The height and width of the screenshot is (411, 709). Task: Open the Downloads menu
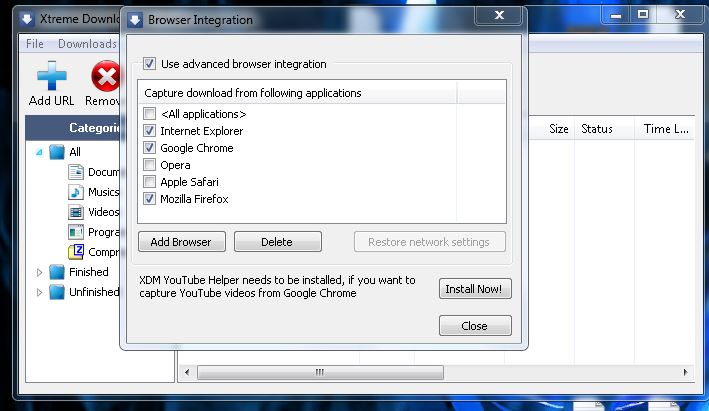(x=87, y=44)
